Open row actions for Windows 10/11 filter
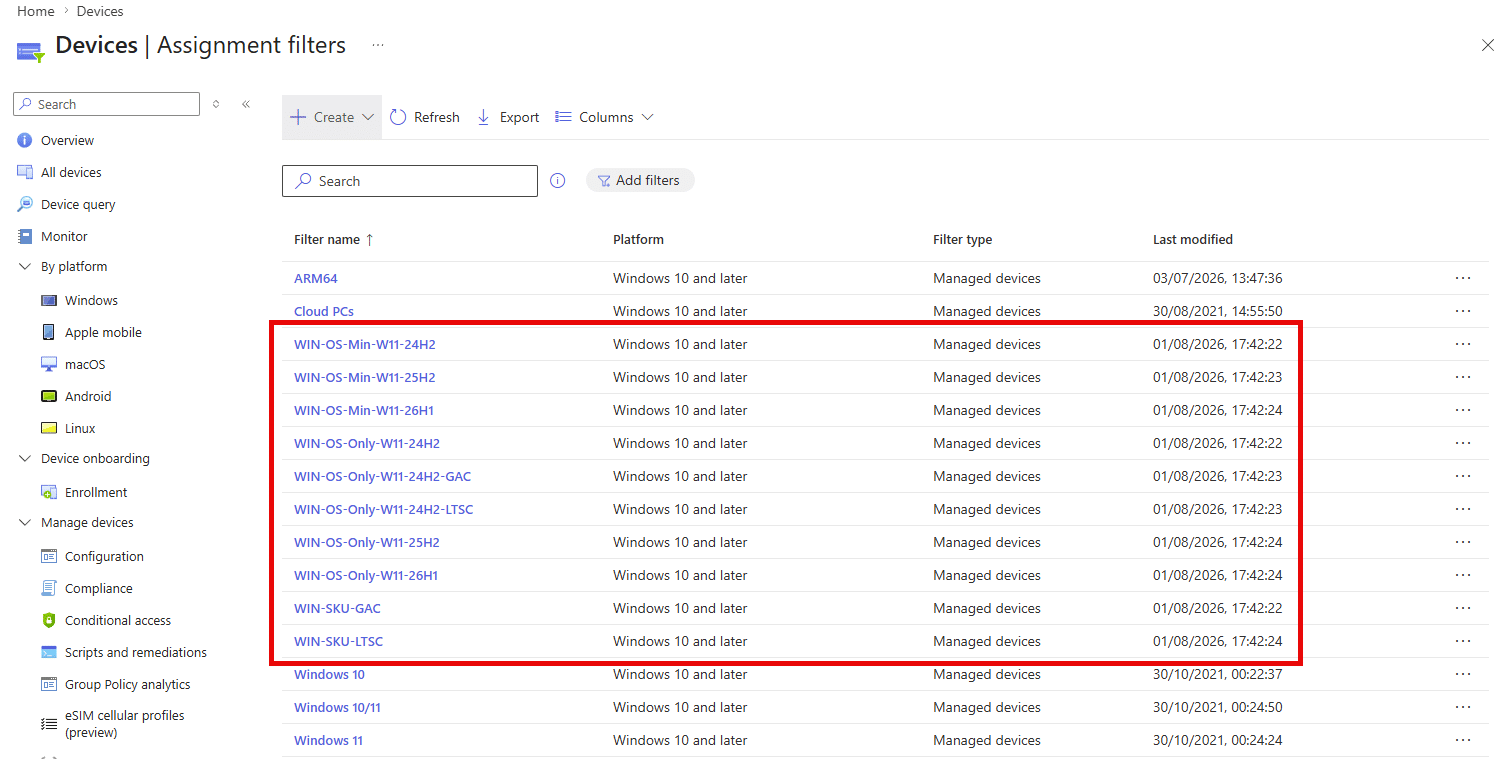This screenshot has height=759, width=1500. point(1463,707)
